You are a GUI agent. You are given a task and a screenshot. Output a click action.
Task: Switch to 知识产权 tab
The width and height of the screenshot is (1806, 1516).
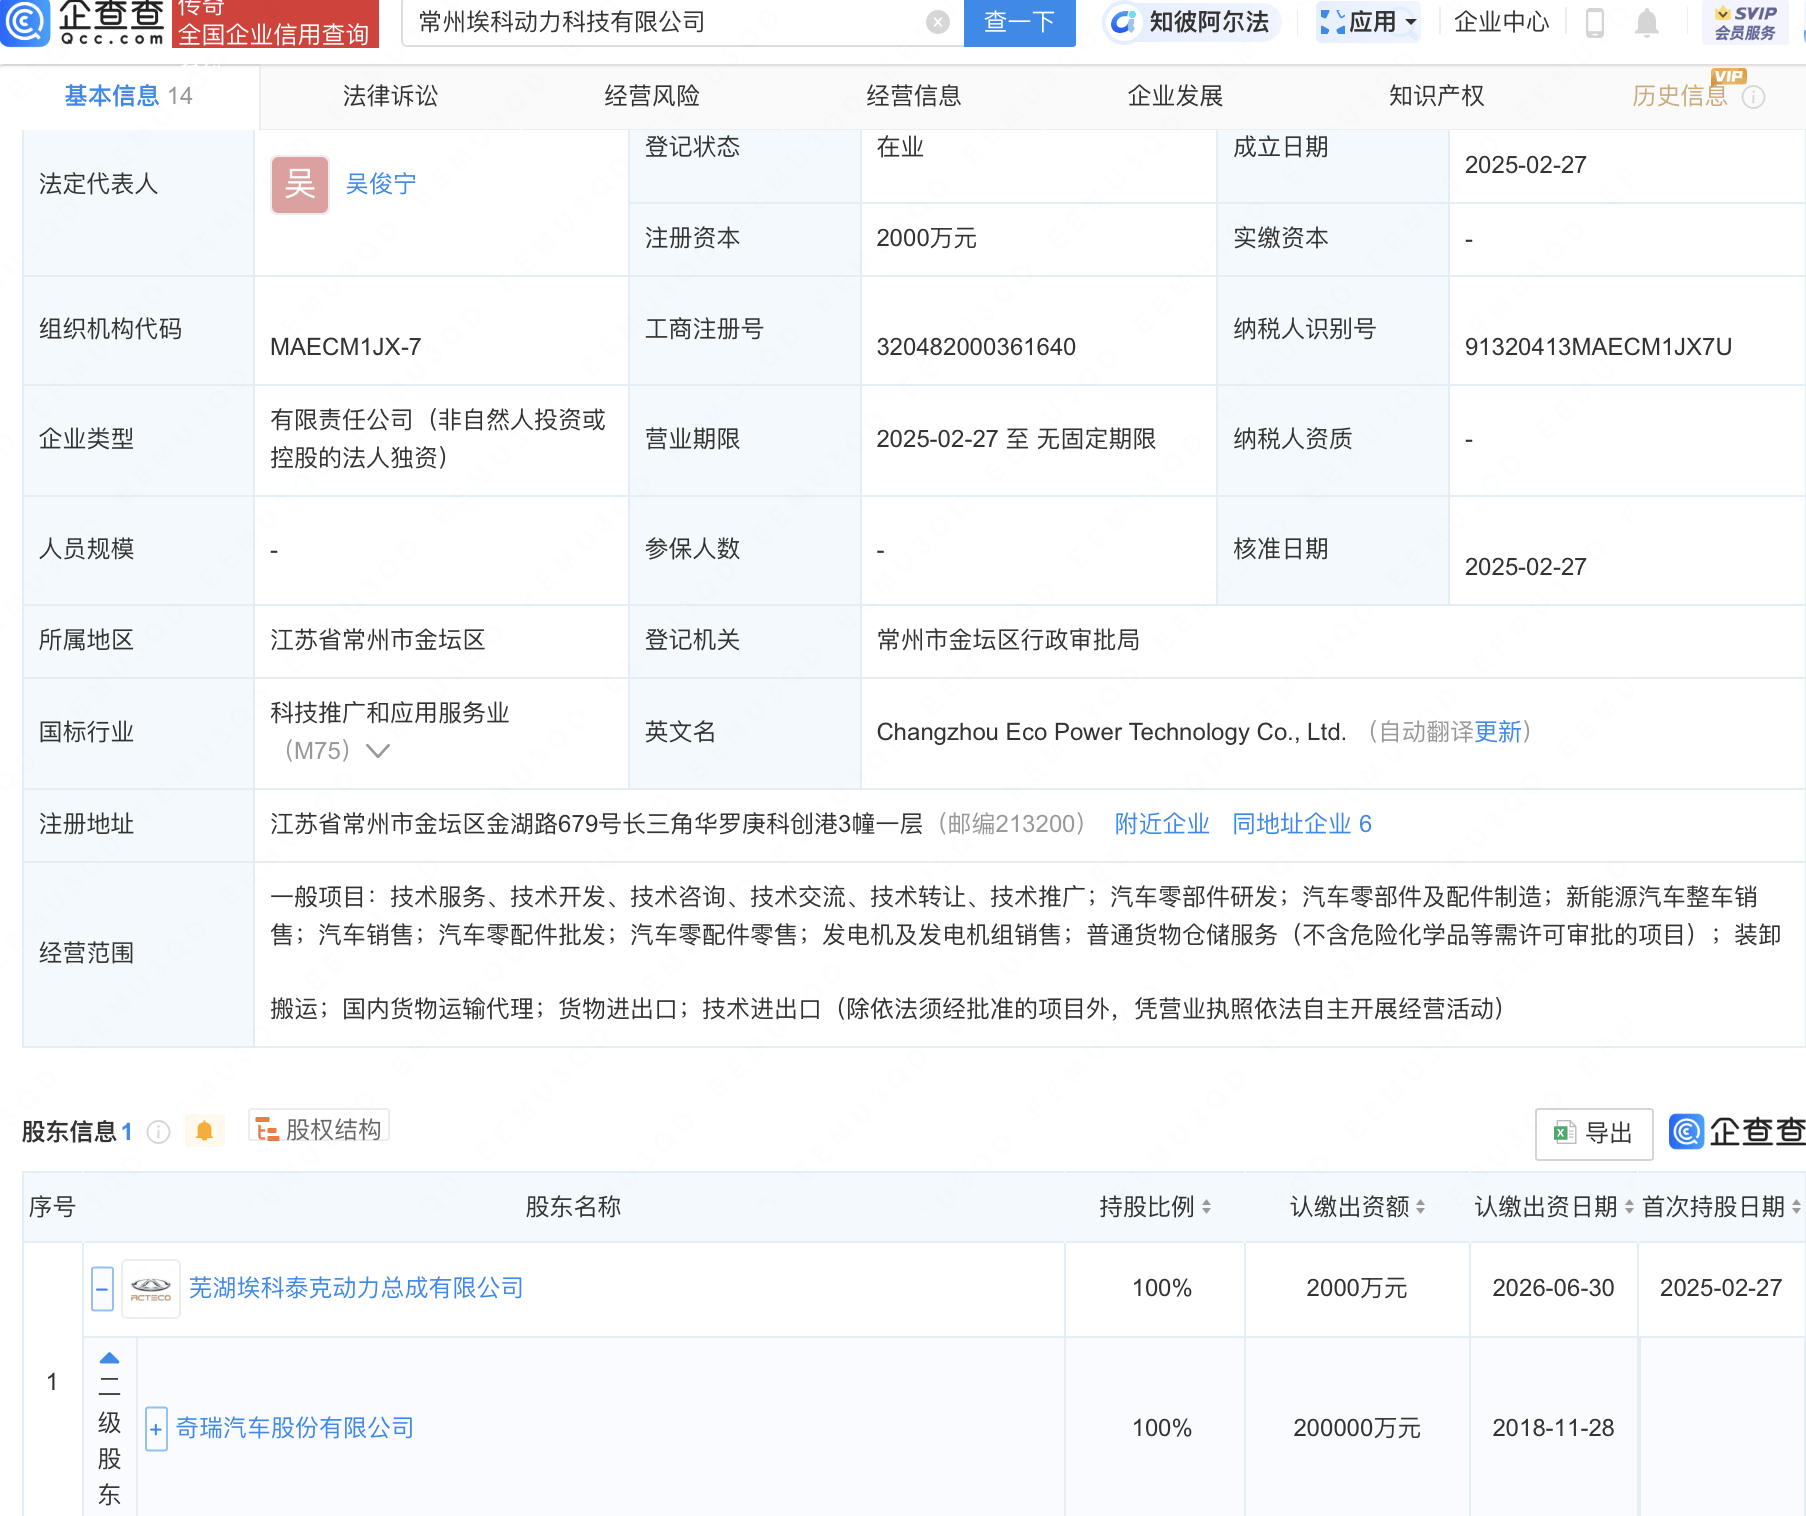(x=1437, y=96)
